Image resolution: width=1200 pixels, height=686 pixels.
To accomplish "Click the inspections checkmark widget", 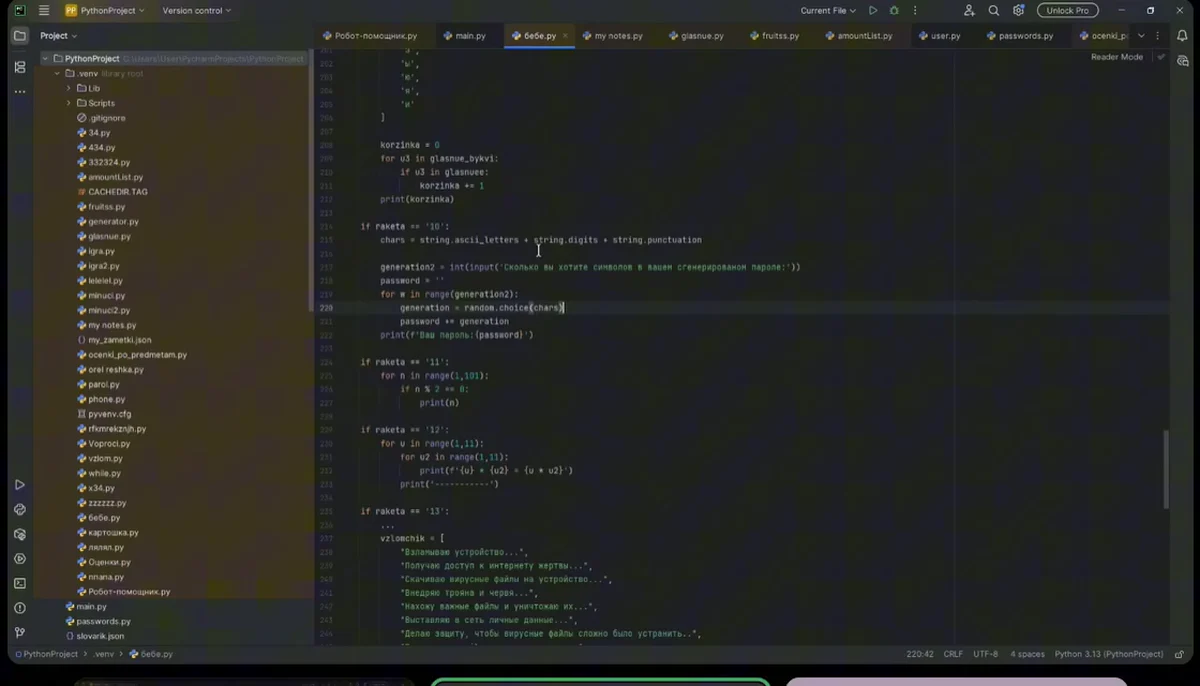I will tap(1161, 57).
